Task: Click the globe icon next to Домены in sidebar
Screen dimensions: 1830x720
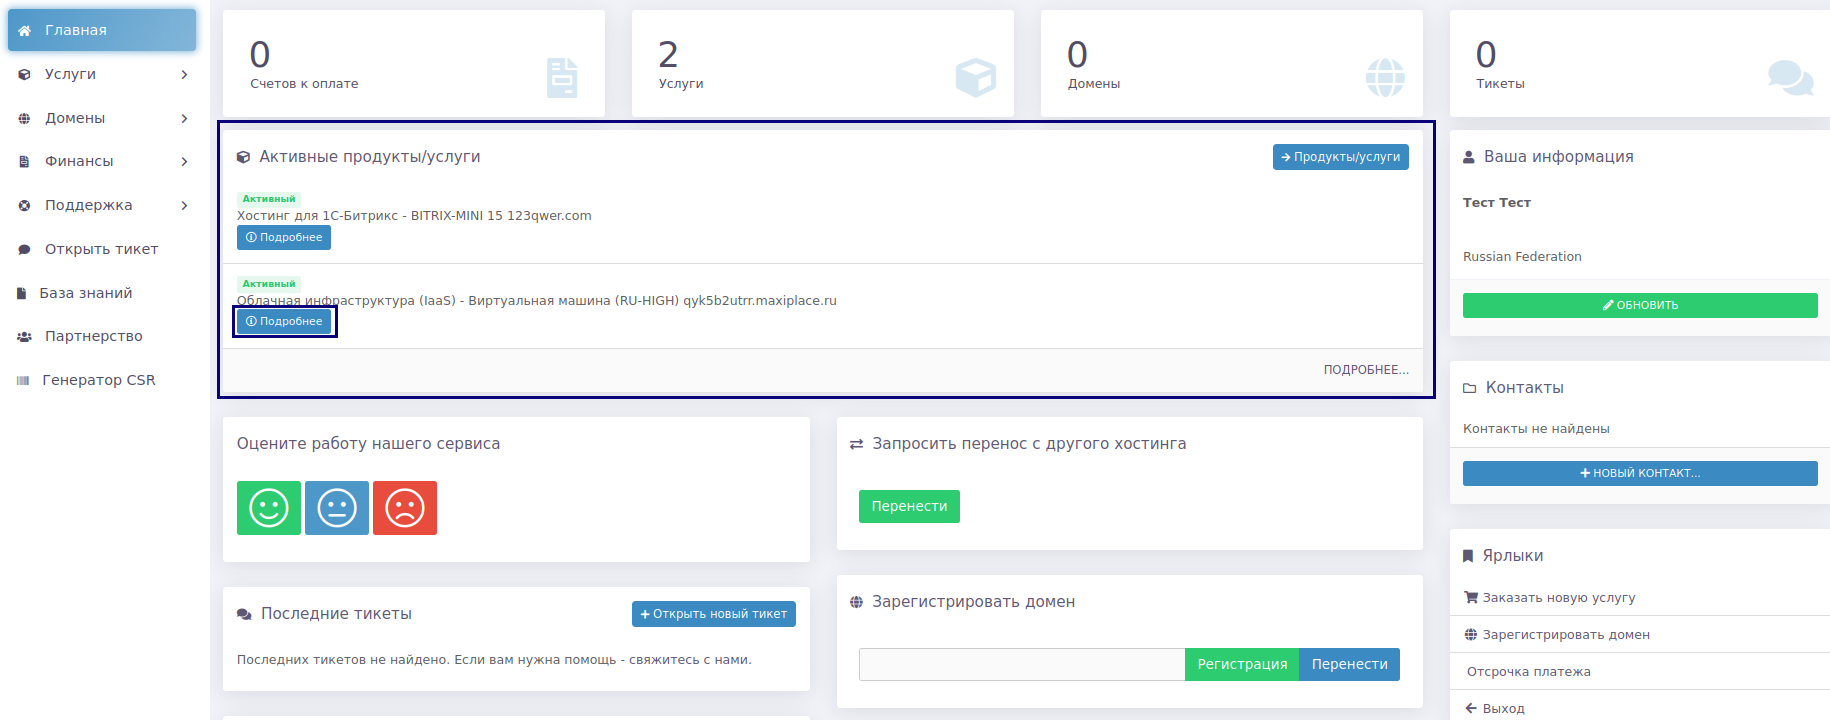Action: (x=25, y=118)
